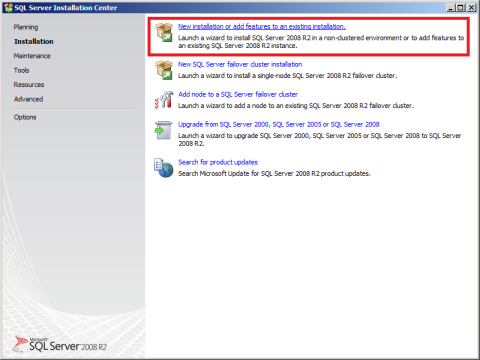Click the failover cluster installation box icon
Screen dimensions: 480x360
pyautogui.click(x=164, y=70)
